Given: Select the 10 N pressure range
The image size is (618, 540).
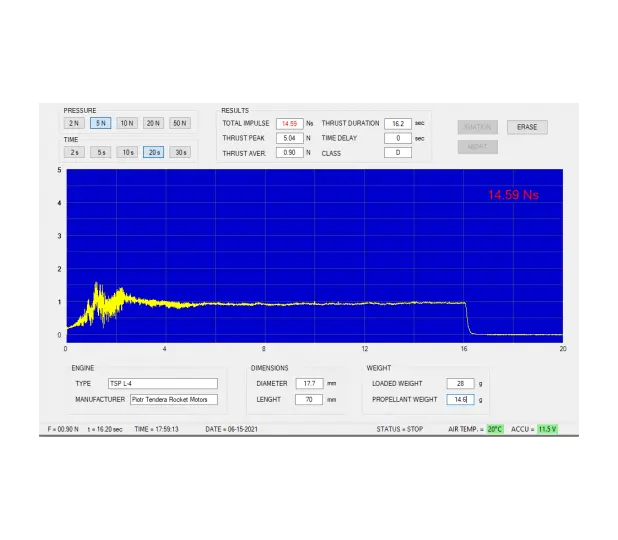Looking at the screenshot, I should tap(127, 123).
